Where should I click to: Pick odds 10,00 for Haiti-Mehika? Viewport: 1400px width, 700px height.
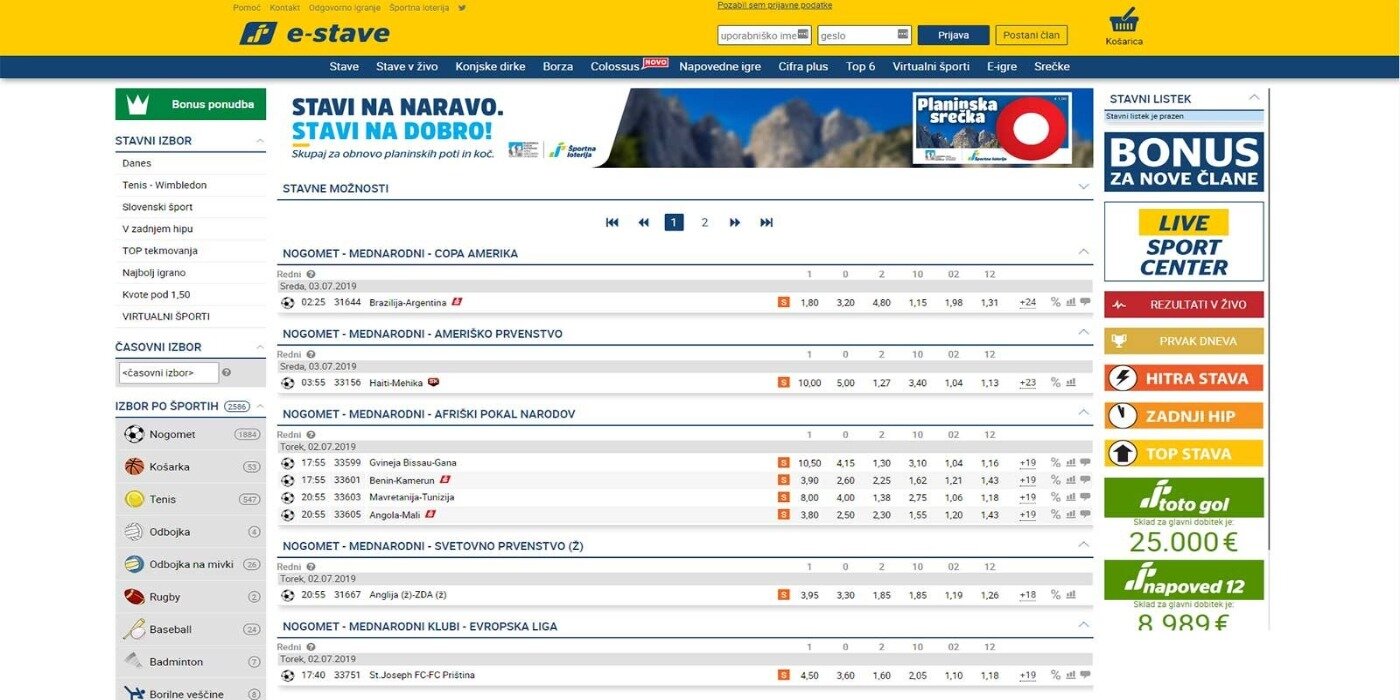(x=810, y=382)
